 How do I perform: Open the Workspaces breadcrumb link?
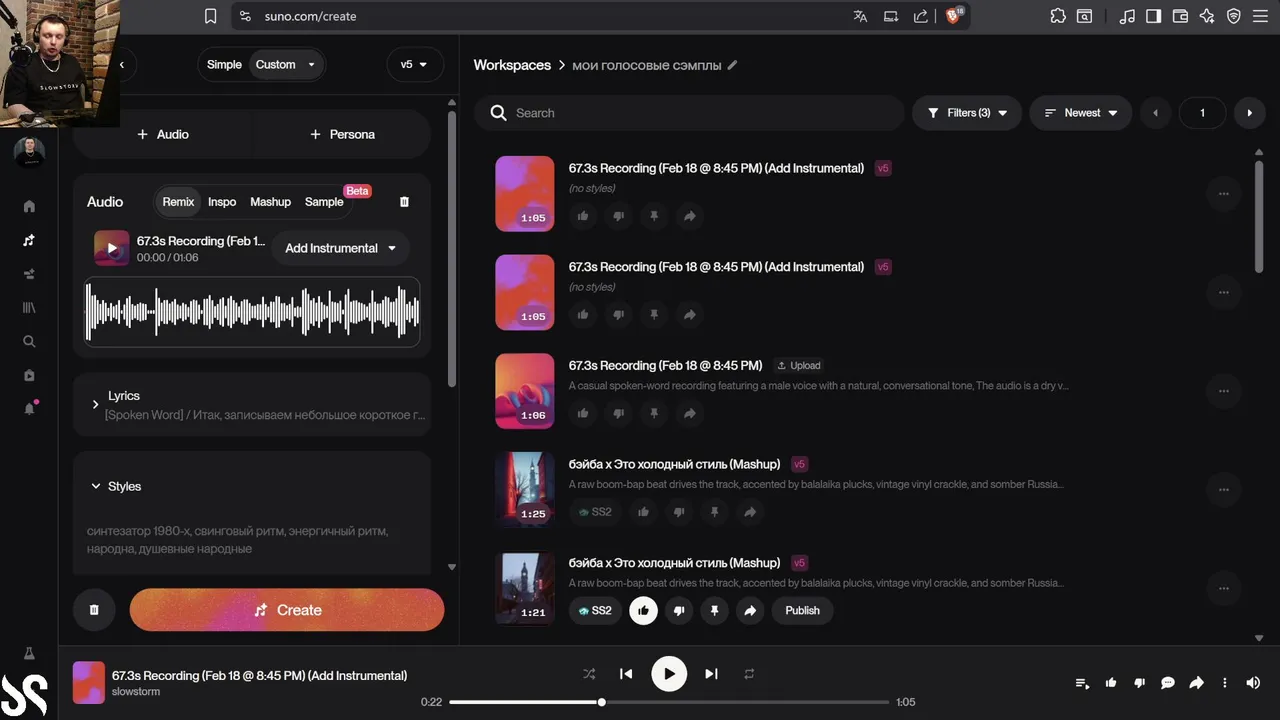coord(512,65)
